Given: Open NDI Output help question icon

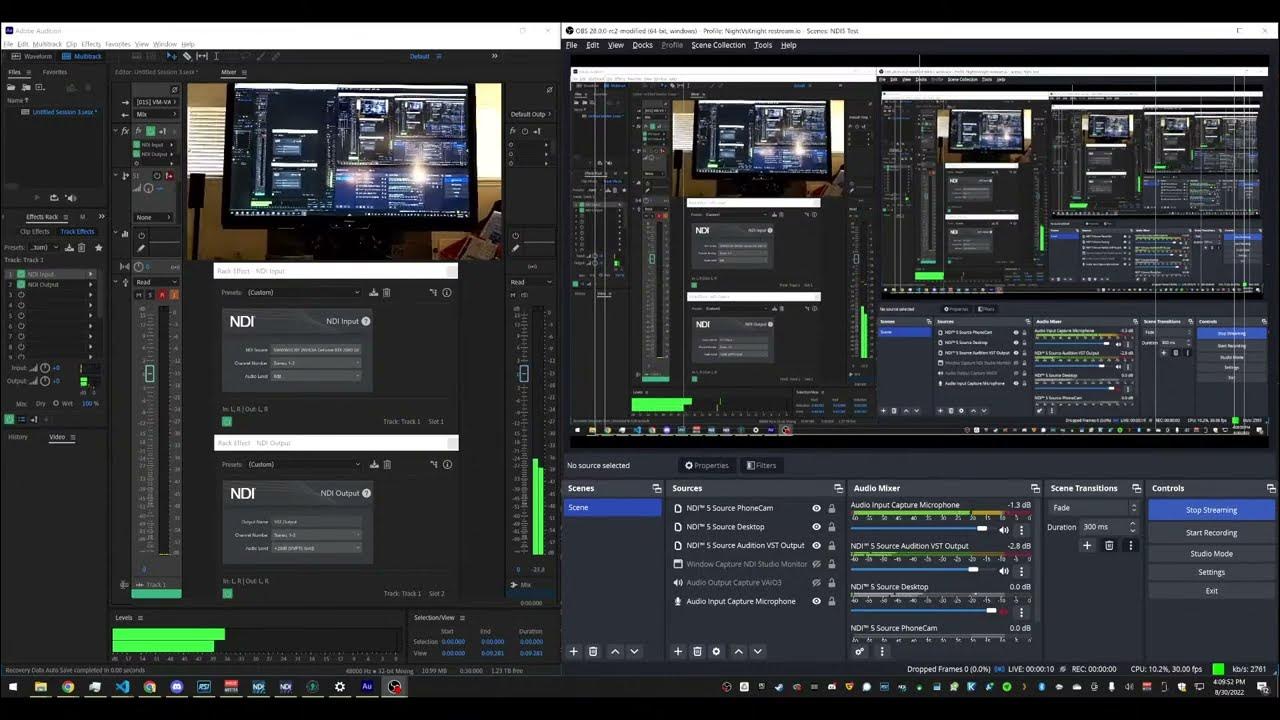Looking at the screenshot, I should (367, 493).
